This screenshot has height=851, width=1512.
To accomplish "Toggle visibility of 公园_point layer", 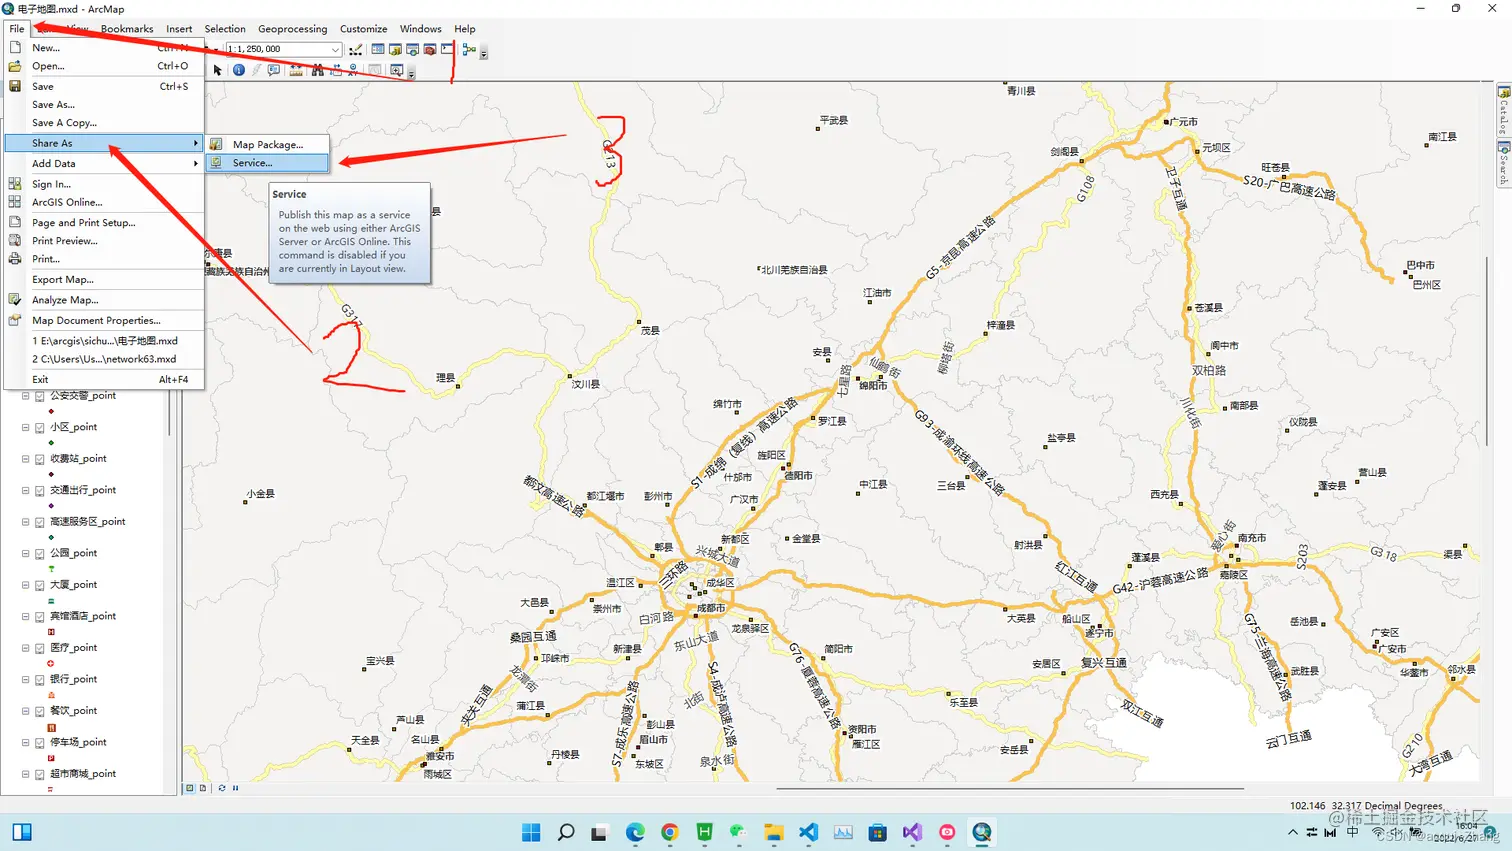I will point(40,554).
